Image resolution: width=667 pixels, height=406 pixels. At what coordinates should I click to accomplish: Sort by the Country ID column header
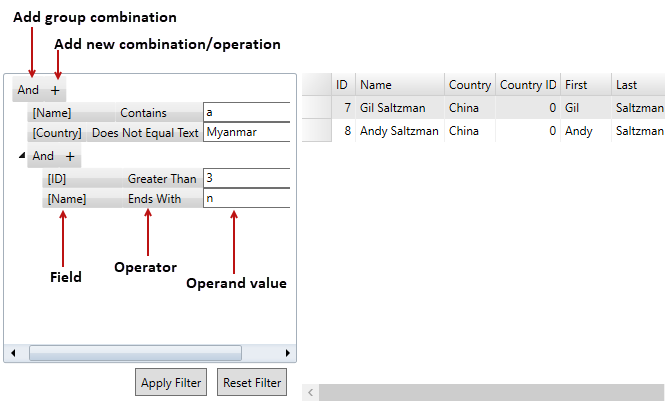pyautogui.click(x=527, y=85)
